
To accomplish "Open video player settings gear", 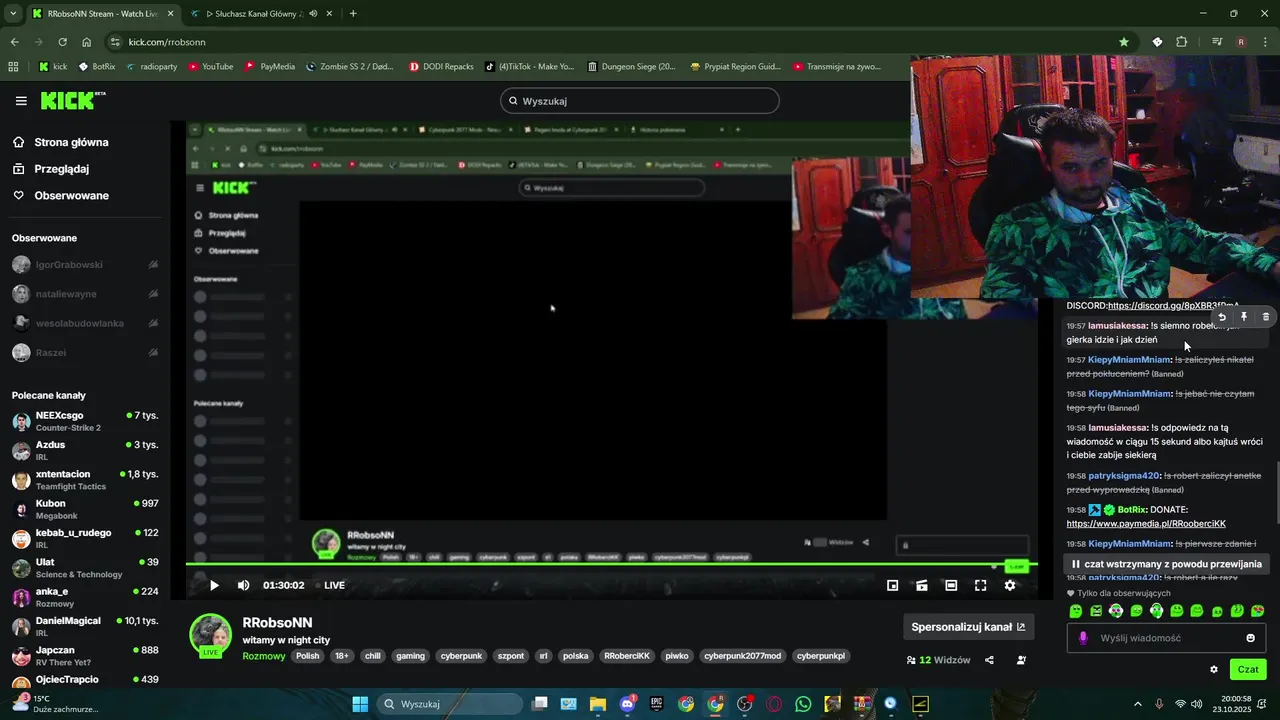I will [1010, 585].
